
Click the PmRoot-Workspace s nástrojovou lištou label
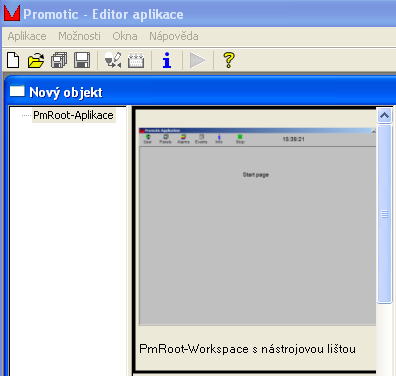click(x=247, y=349)
